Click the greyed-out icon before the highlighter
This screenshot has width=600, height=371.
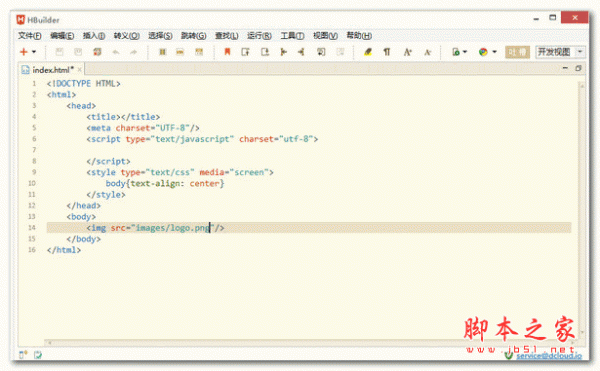(x=340, y=52)
